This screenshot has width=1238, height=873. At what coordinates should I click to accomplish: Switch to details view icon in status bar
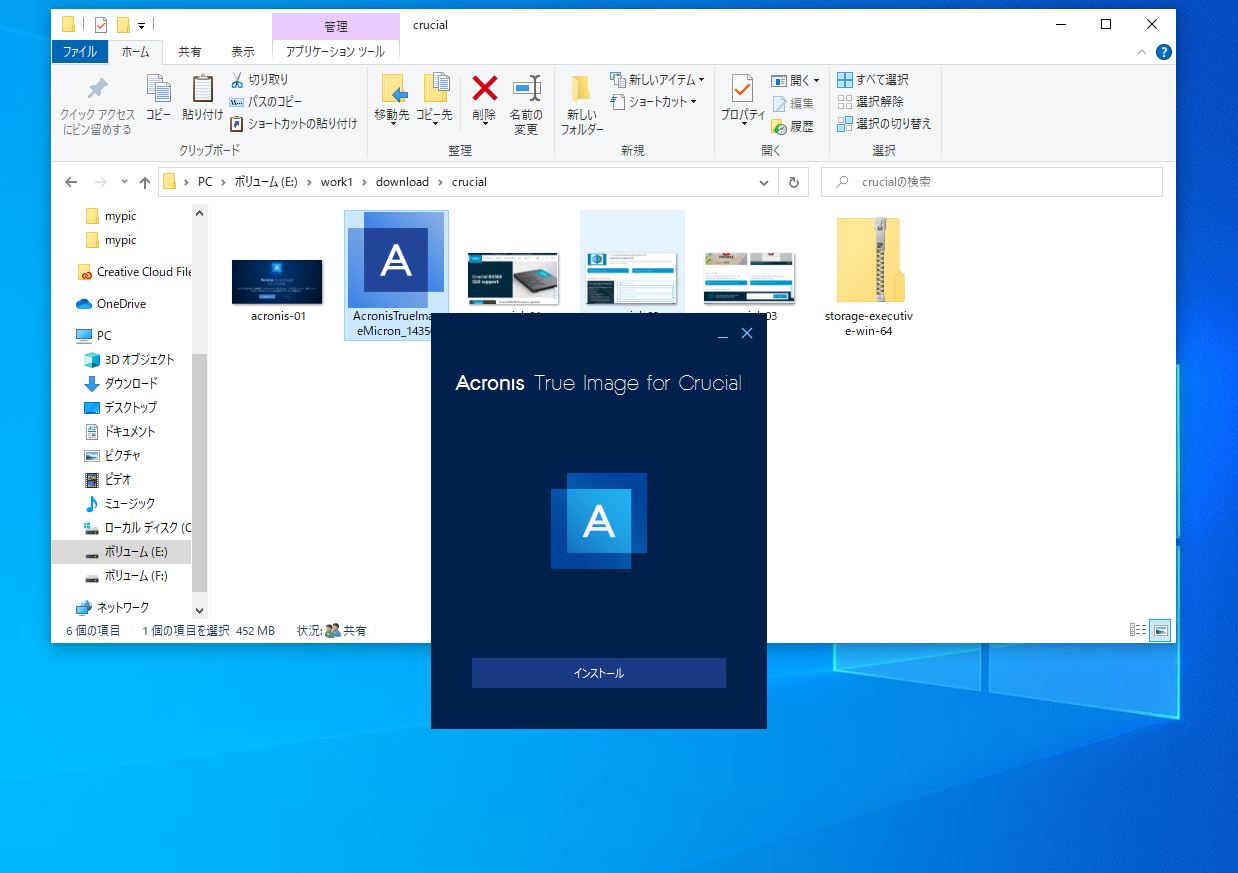point(1137,630)
